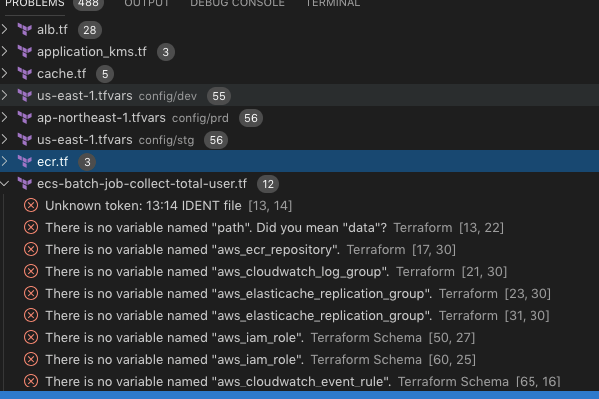
Task: Click error icon of aws_ecr_repository problem
Action: [x=31, y=250]
